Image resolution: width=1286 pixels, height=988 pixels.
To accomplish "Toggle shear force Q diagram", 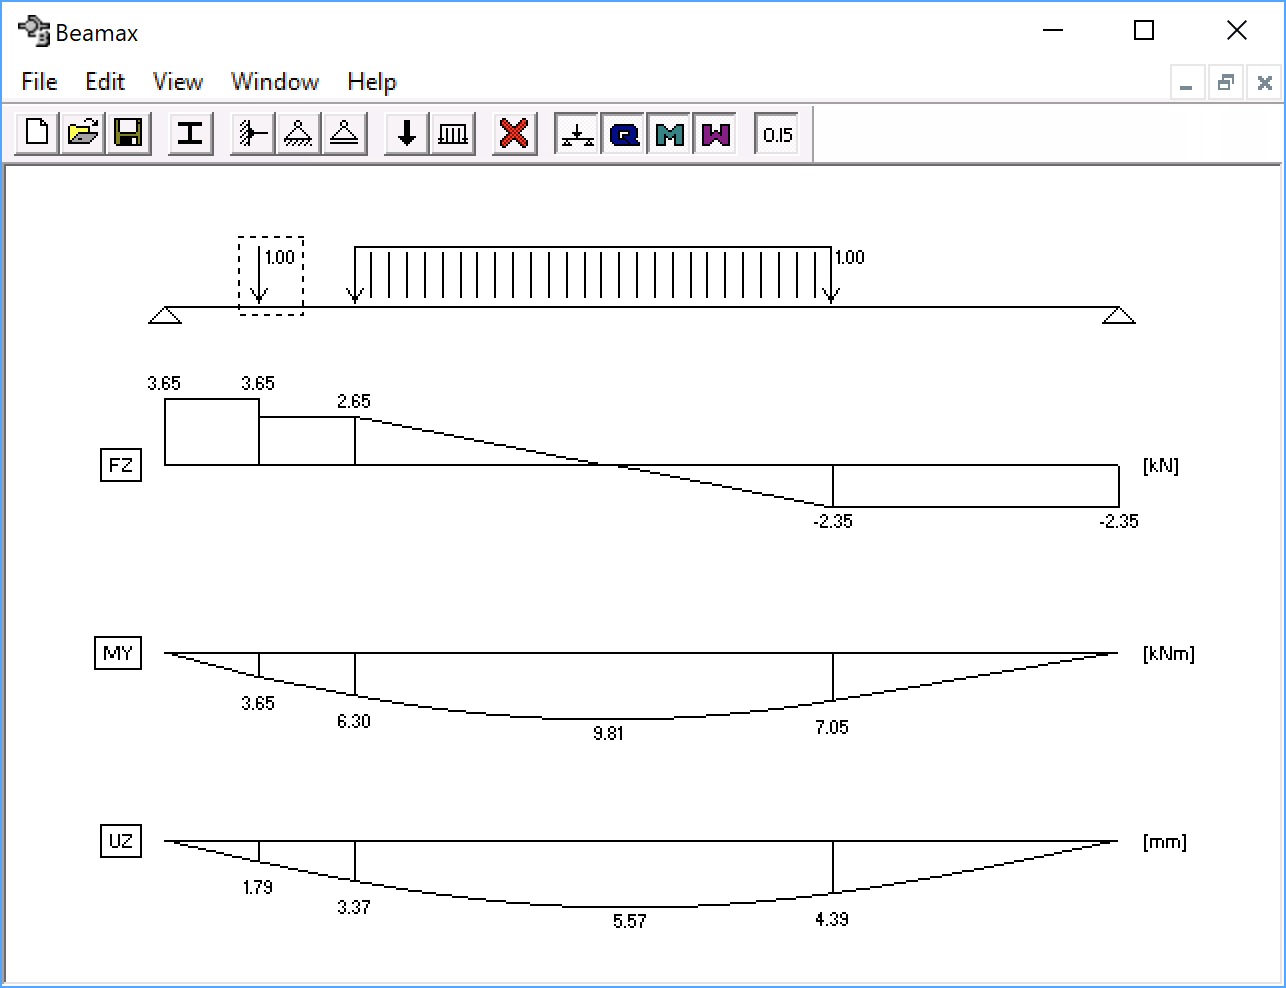I will tap(624, 133).
